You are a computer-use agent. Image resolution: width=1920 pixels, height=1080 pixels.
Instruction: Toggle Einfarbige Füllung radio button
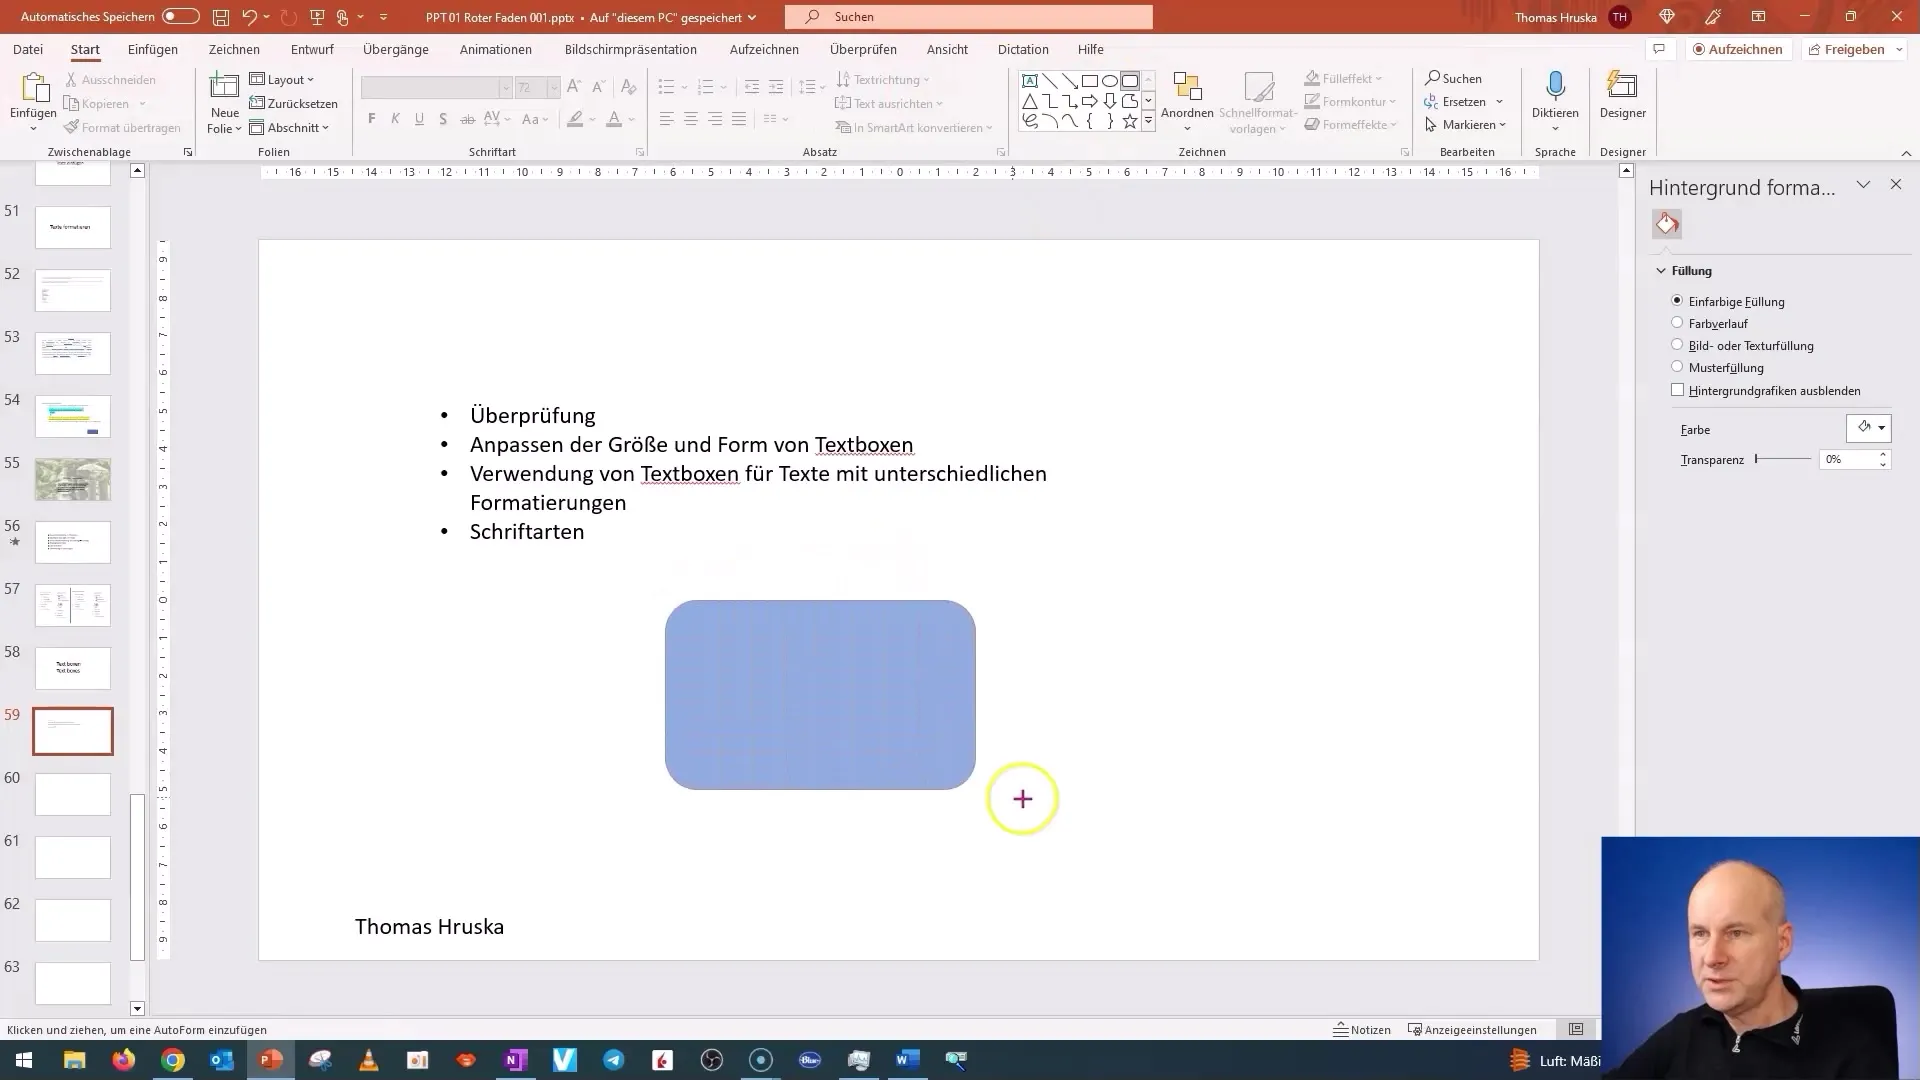click(x=1677, y=301)
